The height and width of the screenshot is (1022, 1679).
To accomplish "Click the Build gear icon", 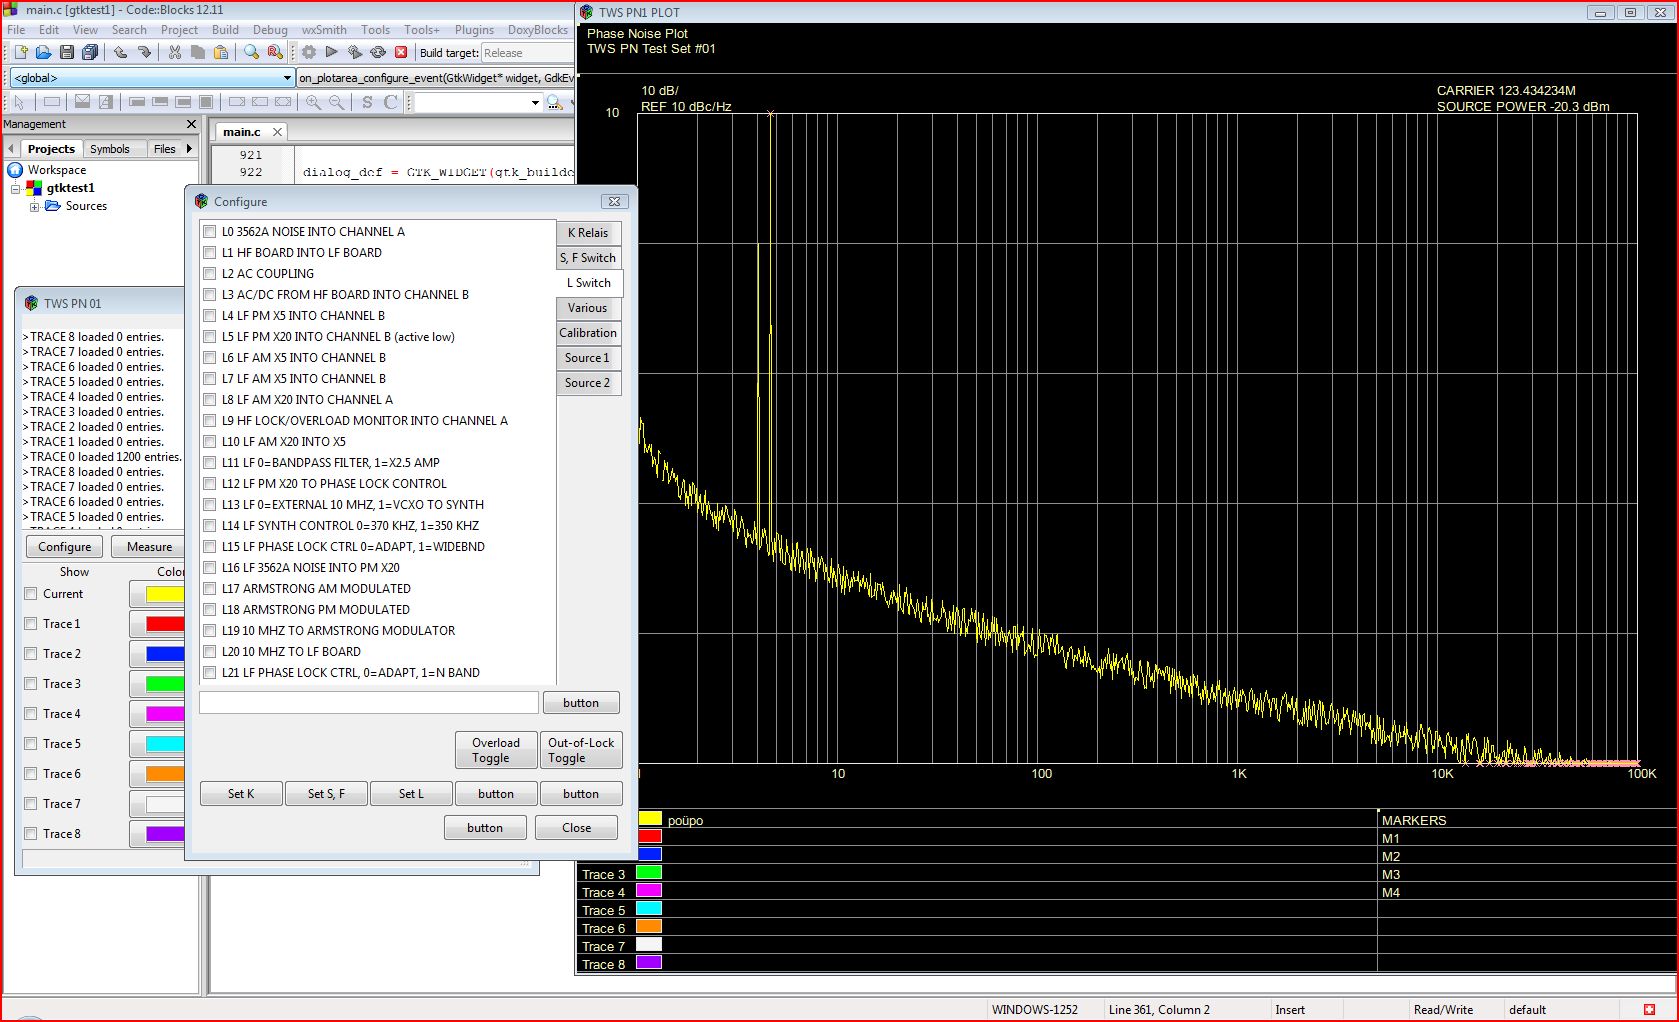I will pyautogui.click(x=309, y=52).
